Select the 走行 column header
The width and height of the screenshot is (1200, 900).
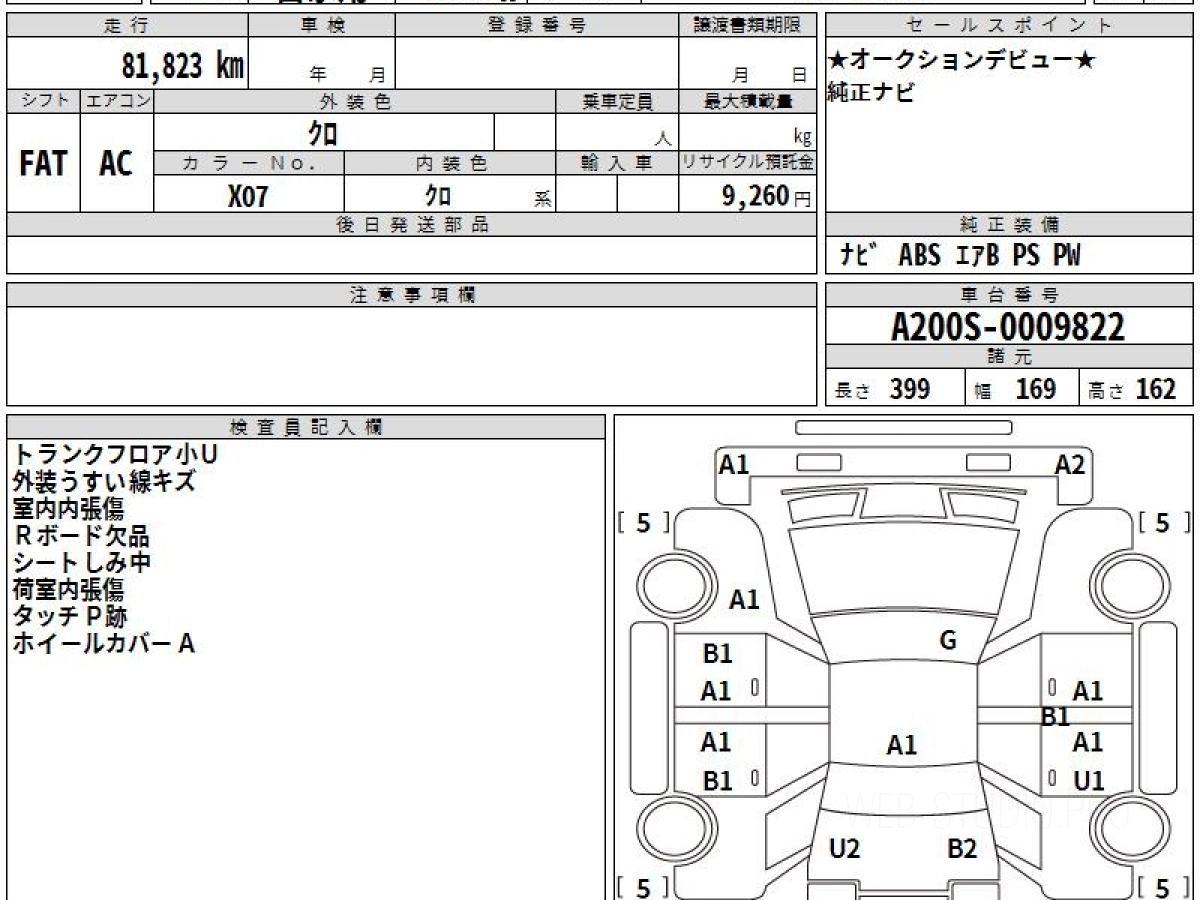pos(127,26)
